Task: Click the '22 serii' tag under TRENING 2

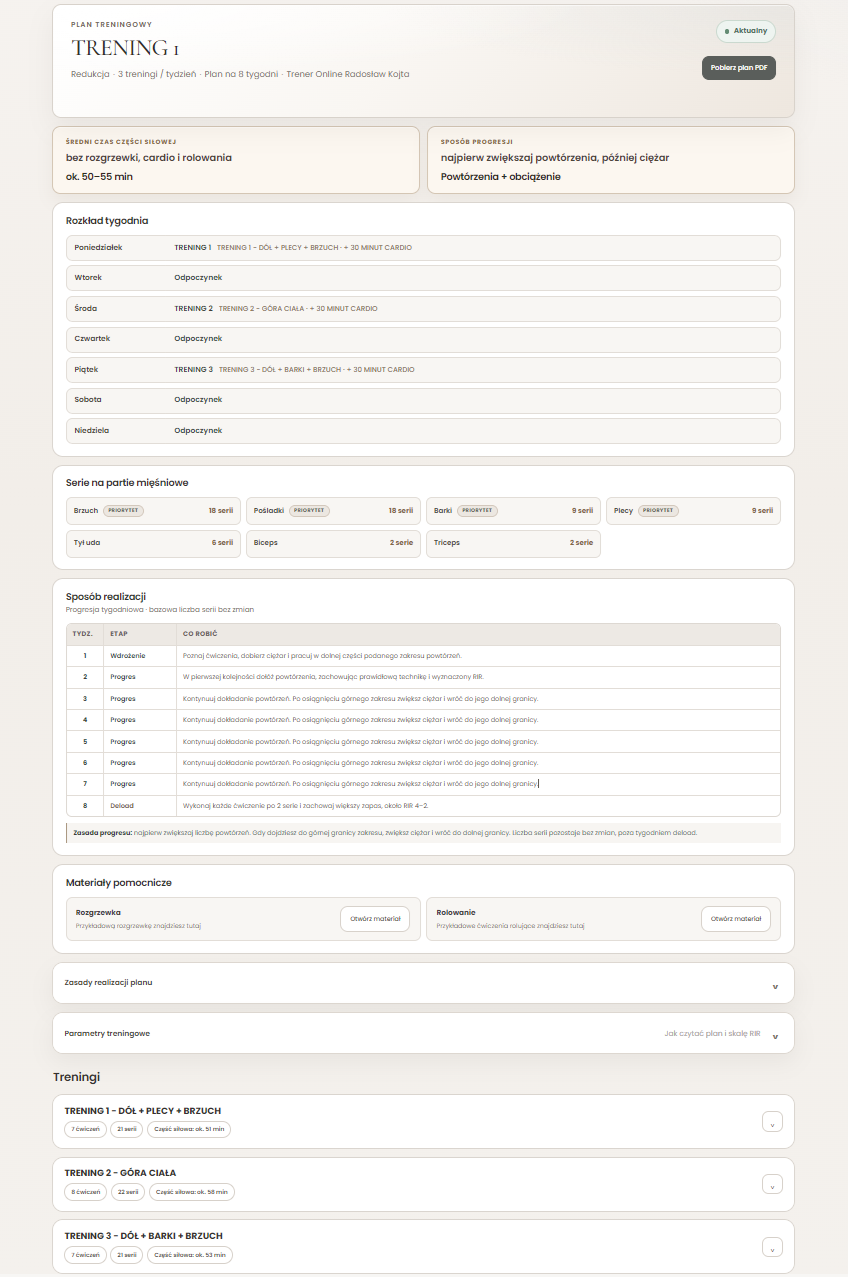Action: pos(126,1192)
